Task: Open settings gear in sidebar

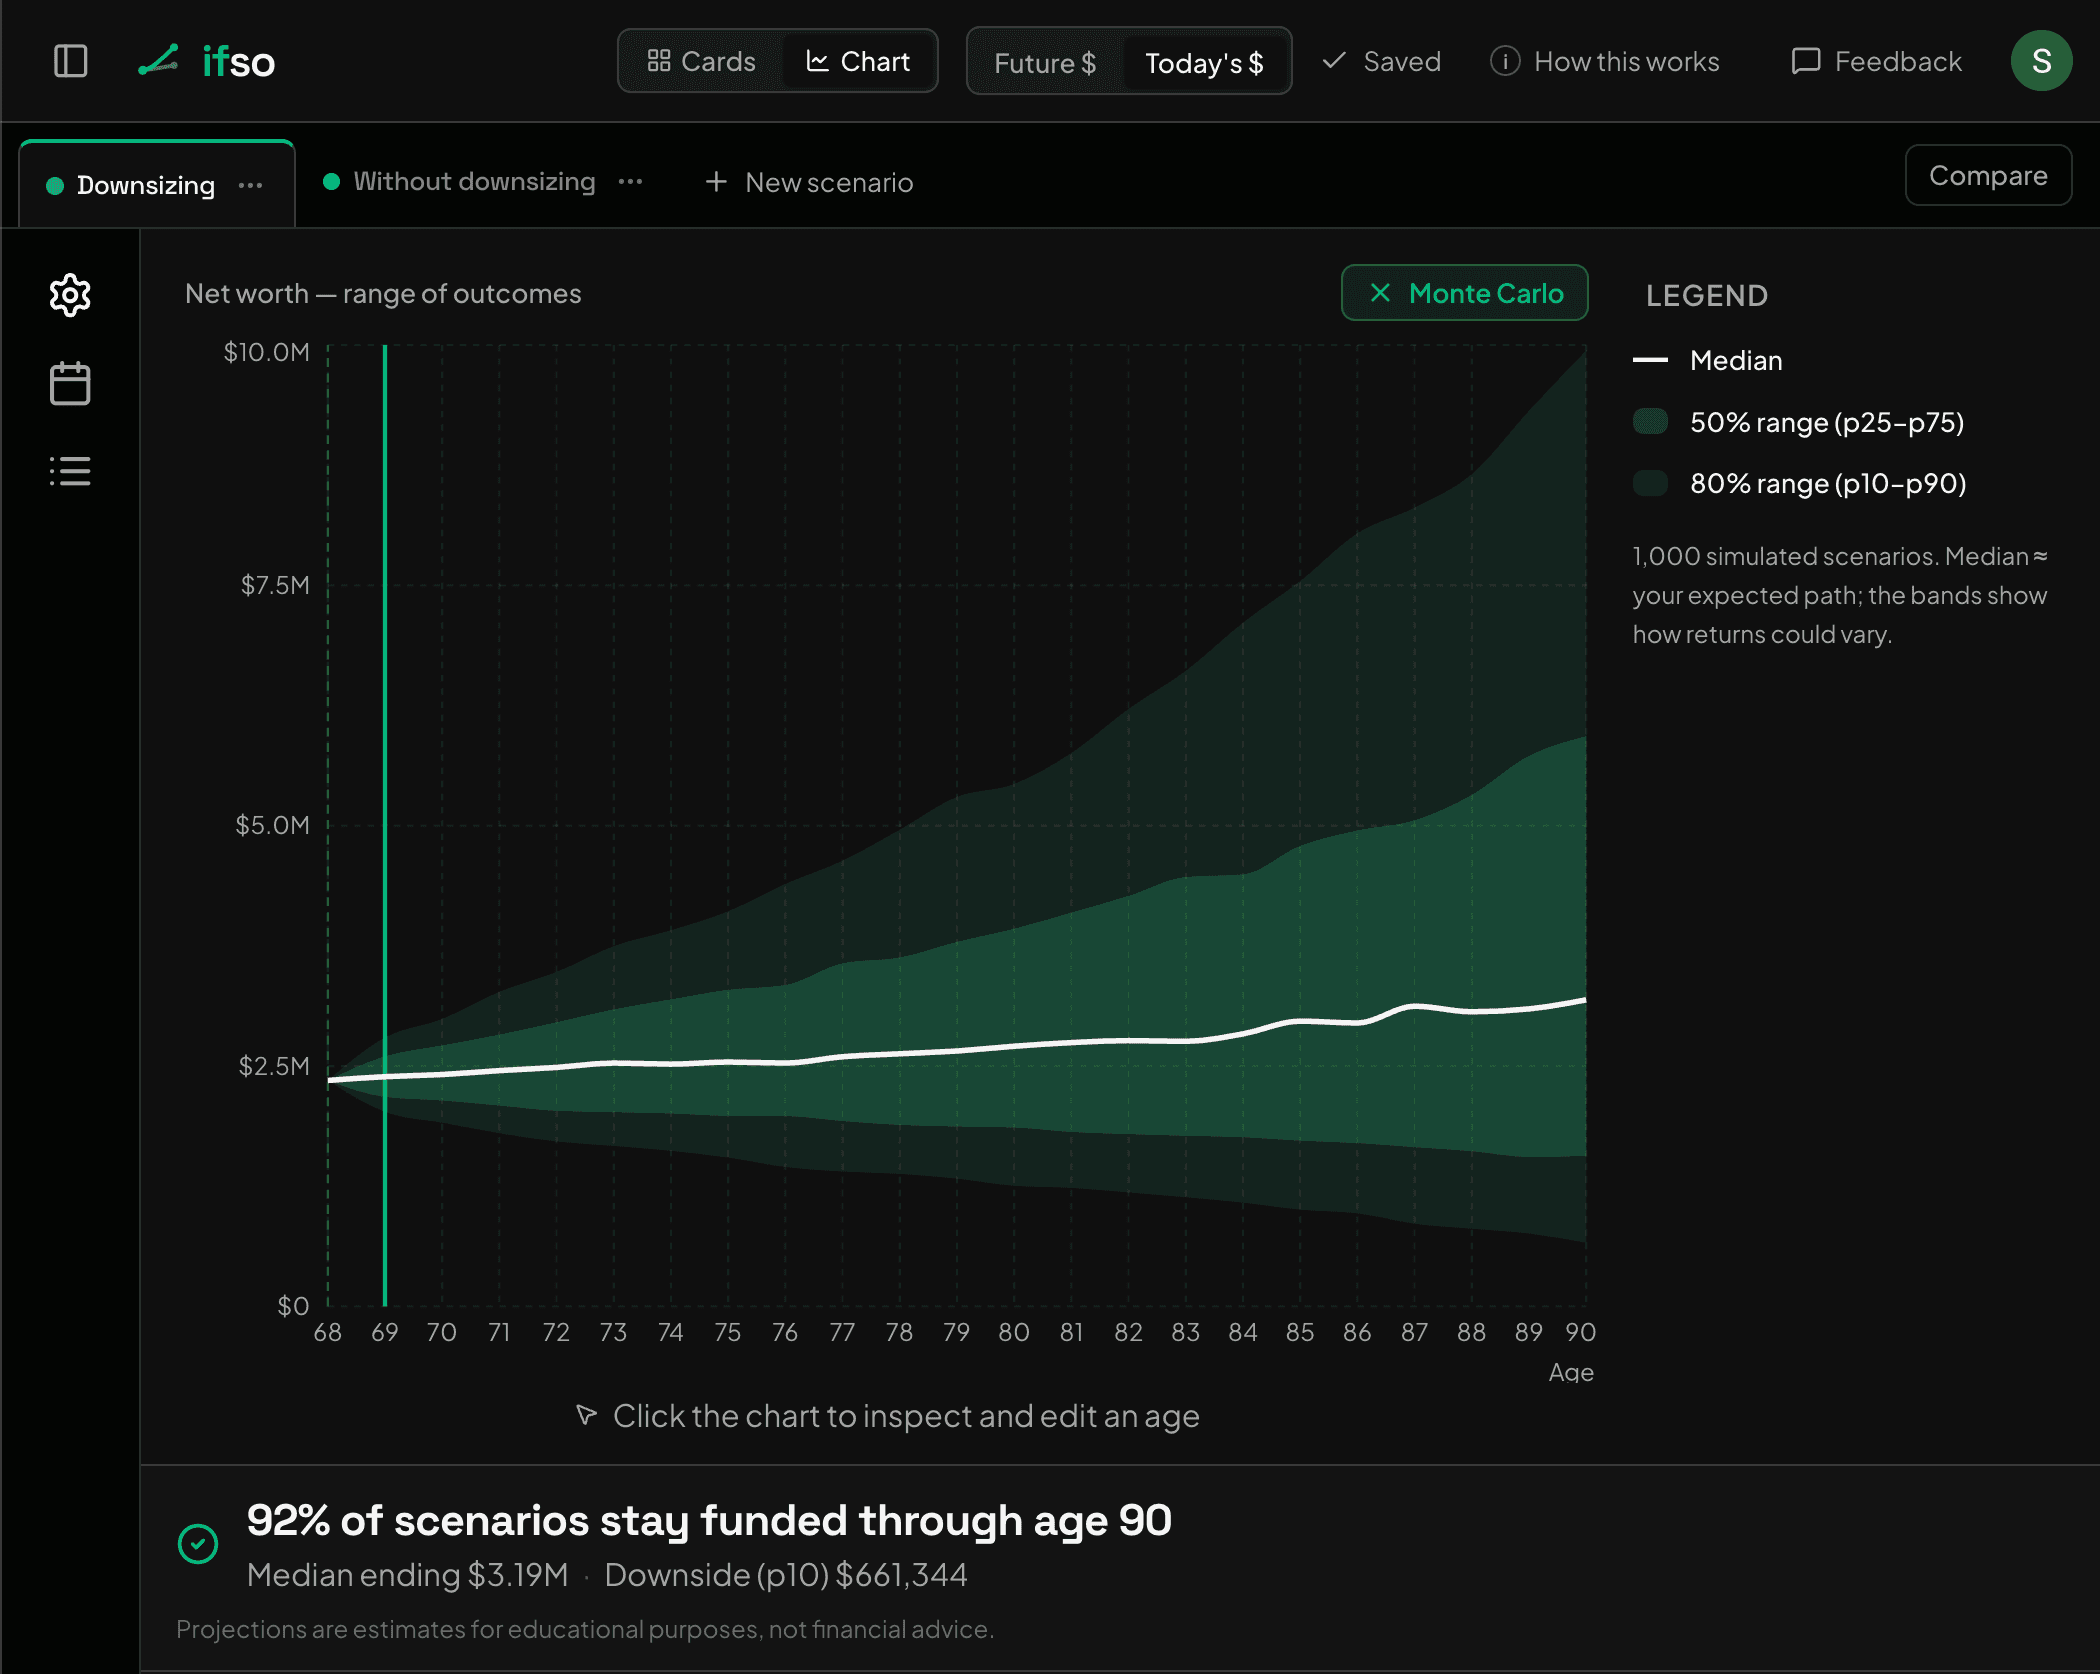Action: pyautogui.click(x=70, y=295)
